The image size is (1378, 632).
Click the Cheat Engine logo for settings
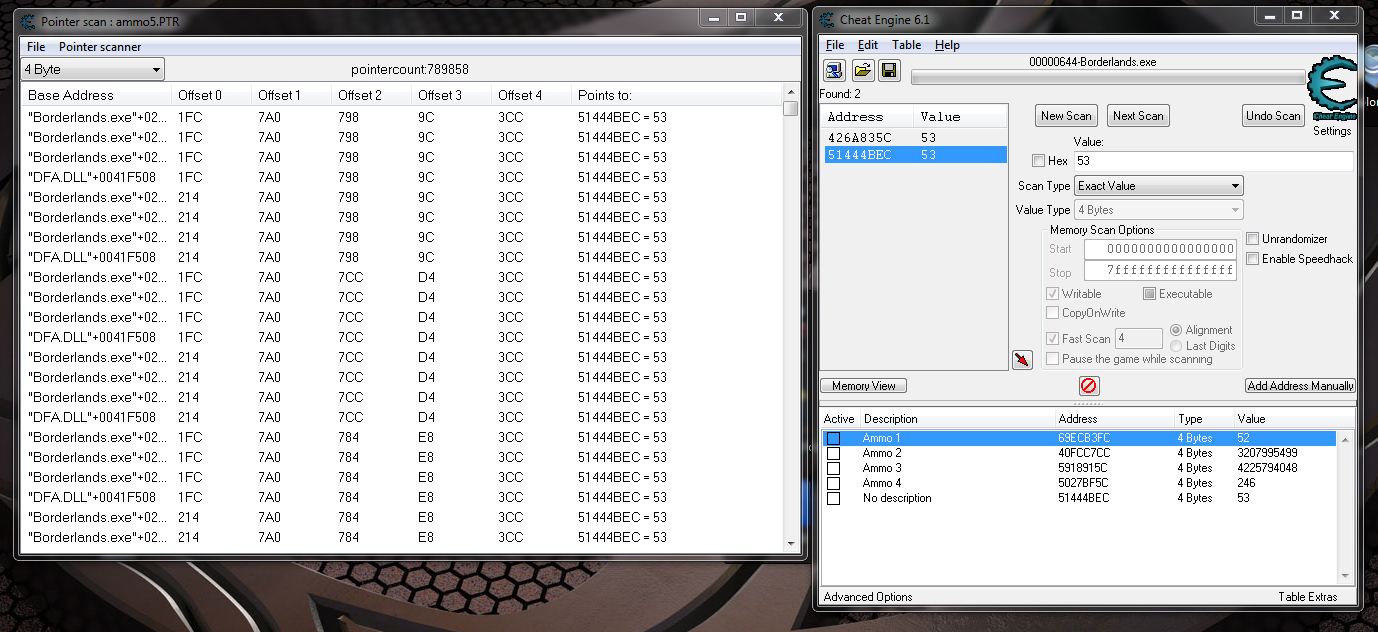1331,92
